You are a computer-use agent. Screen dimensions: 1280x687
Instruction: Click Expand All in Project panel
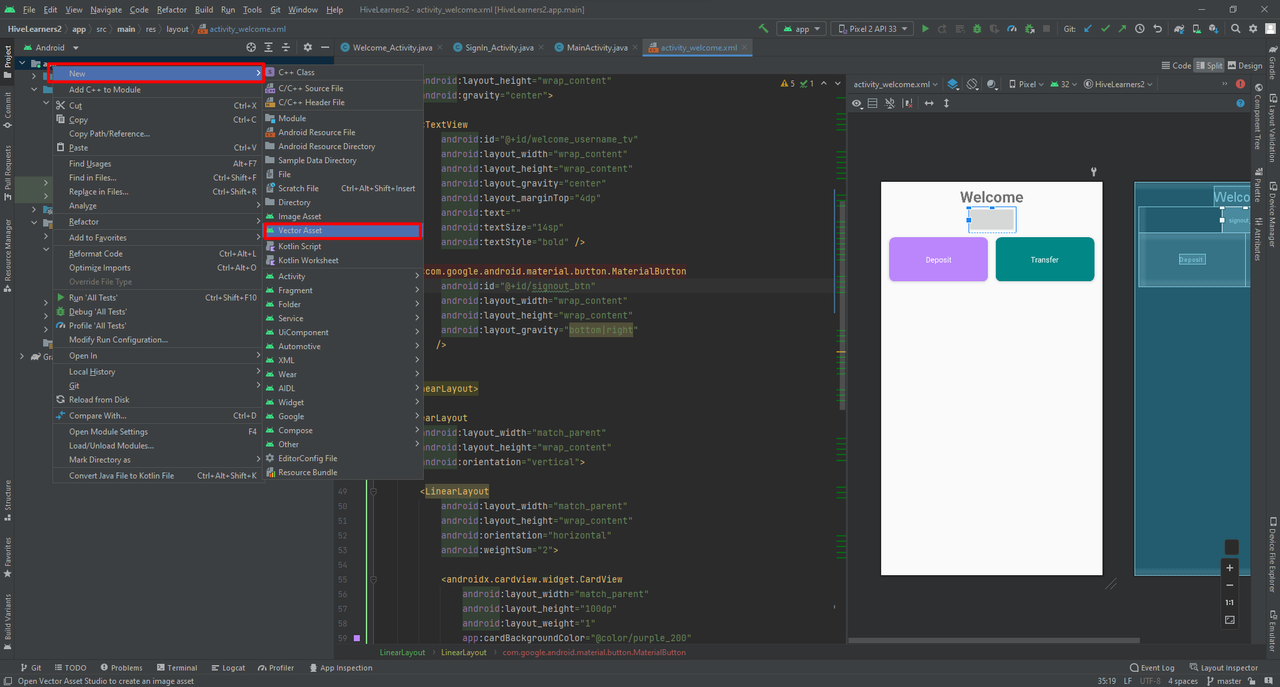tap(269, 47)
